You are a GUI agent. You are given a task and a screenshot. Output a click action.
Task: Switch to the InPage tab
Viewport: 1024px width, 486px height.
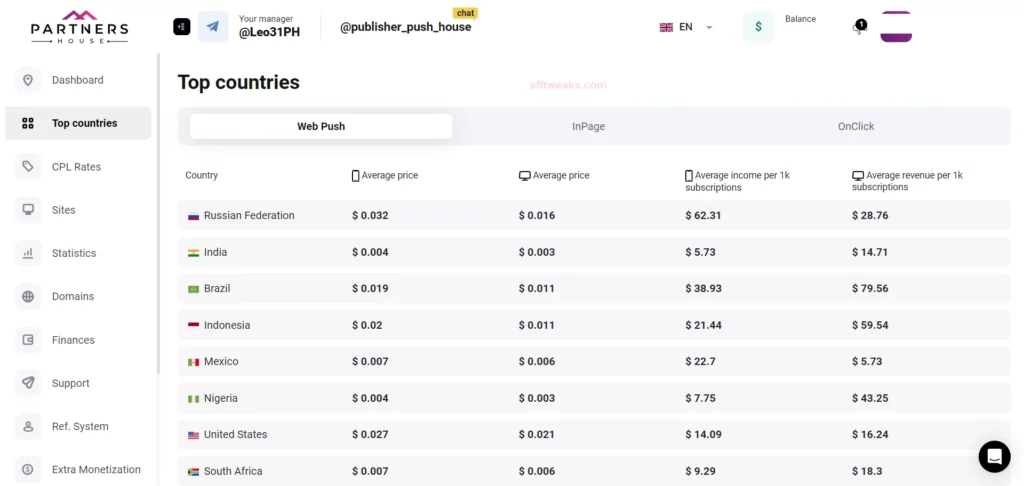click(588, 127)
